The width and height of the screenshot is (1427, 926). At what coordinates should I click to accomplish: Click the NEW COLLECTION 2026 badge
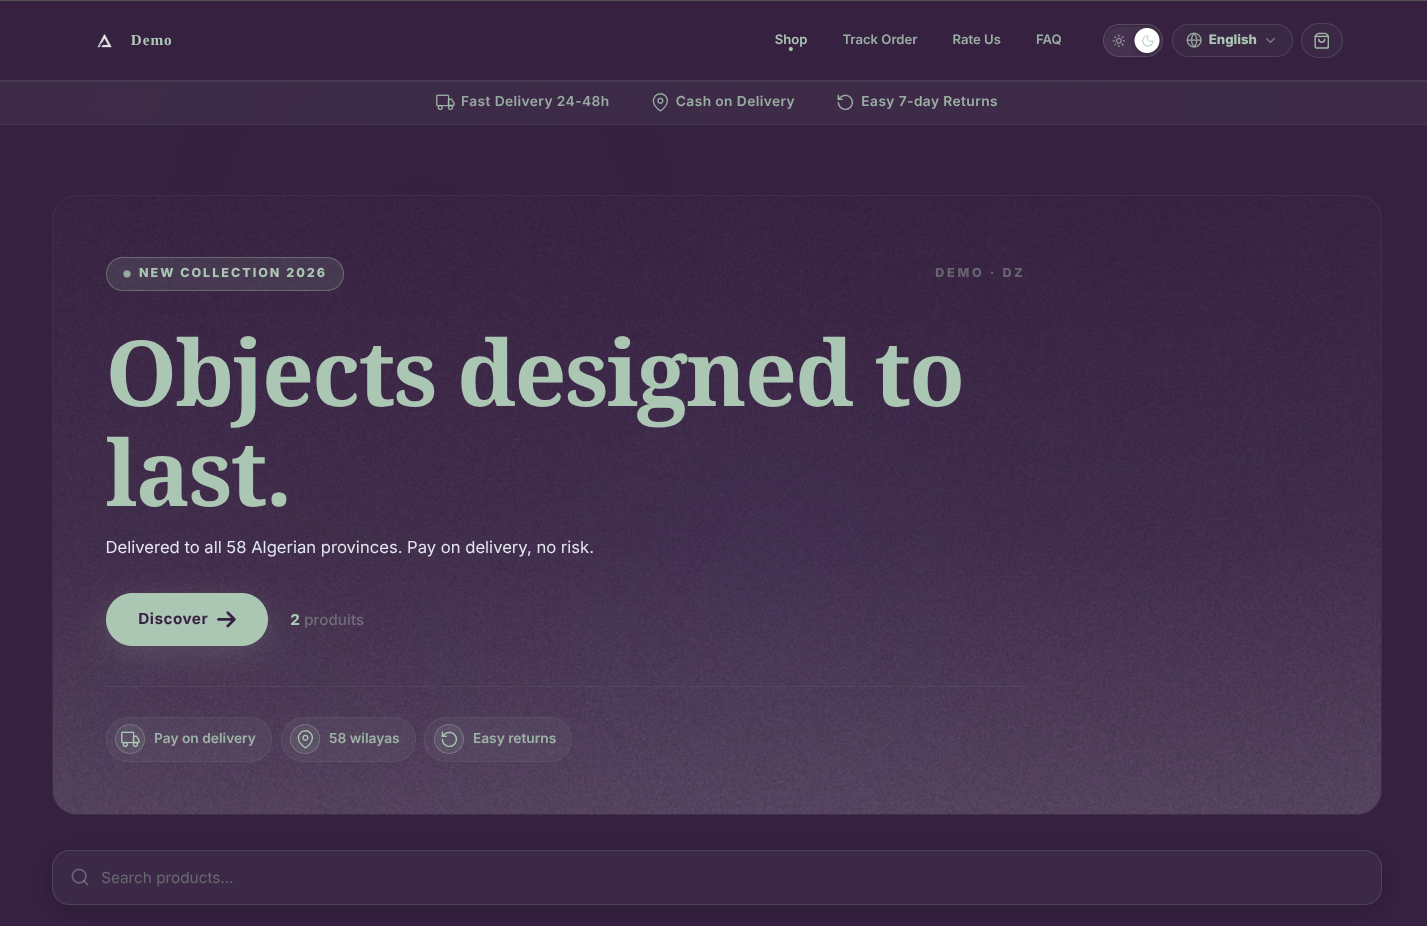coord(225,273)
